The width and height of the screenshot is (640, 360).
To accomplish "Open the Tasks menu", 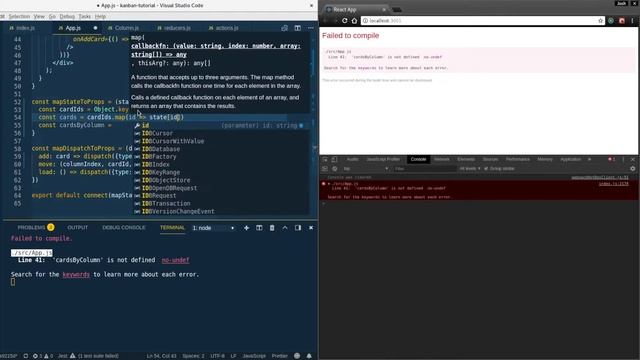I will (x=84, y=16).
